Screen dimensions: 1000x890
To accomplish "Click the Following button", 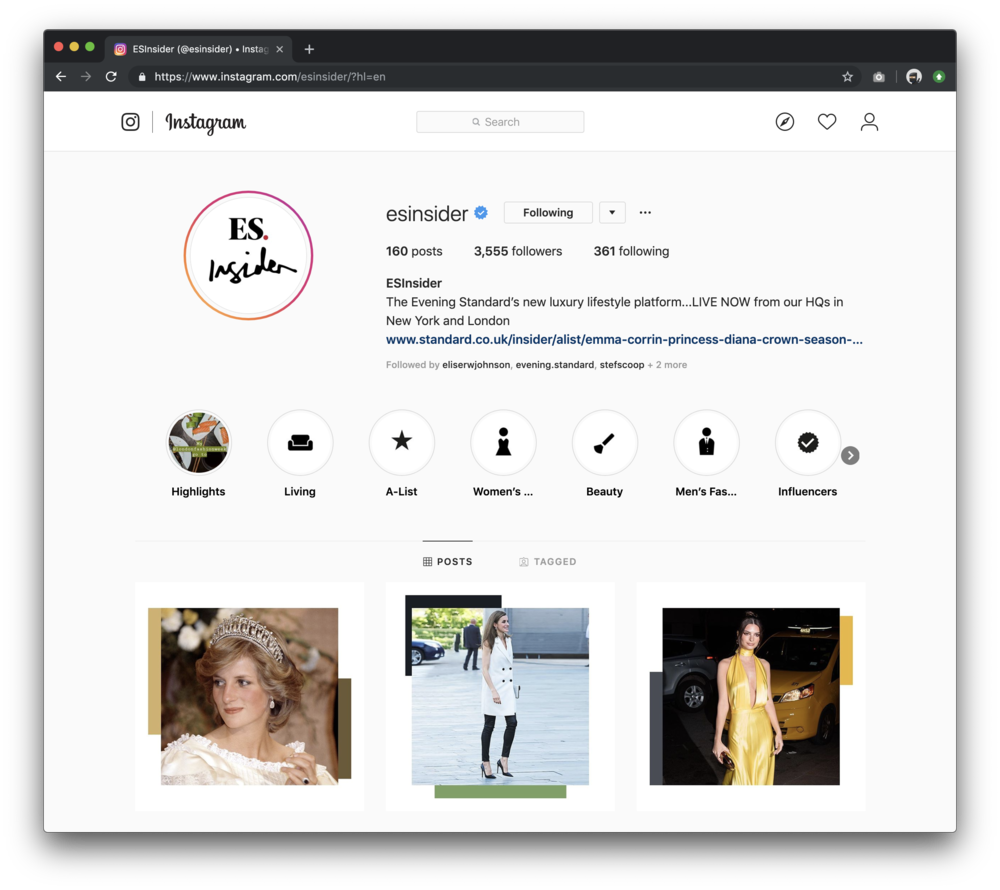I will tap(548, 212).
